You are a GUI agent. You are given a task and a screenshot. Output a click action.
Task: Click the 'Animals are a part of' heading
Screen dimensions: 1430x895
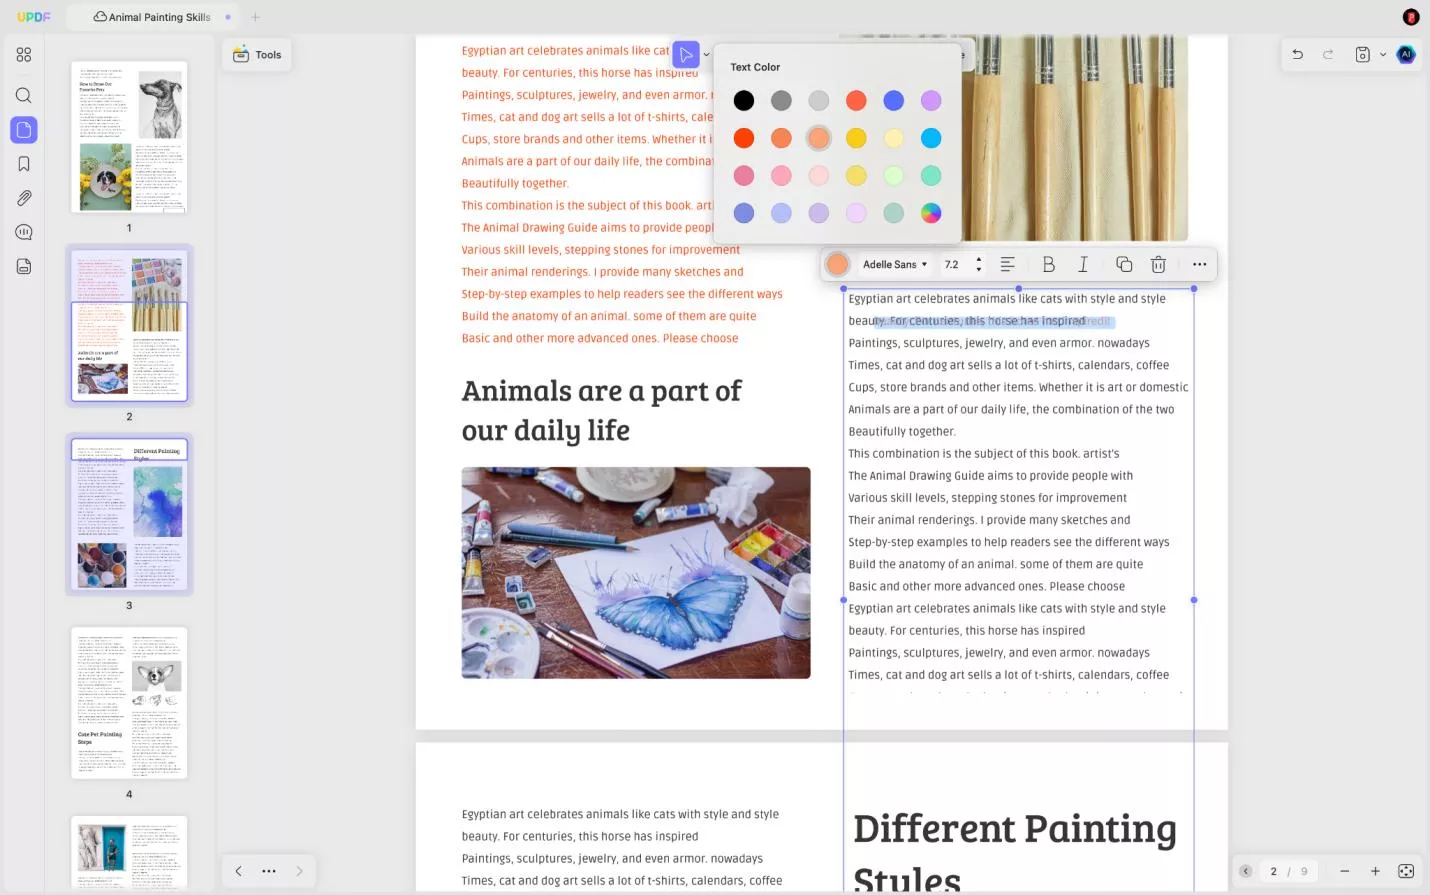(x=601, y=391)
